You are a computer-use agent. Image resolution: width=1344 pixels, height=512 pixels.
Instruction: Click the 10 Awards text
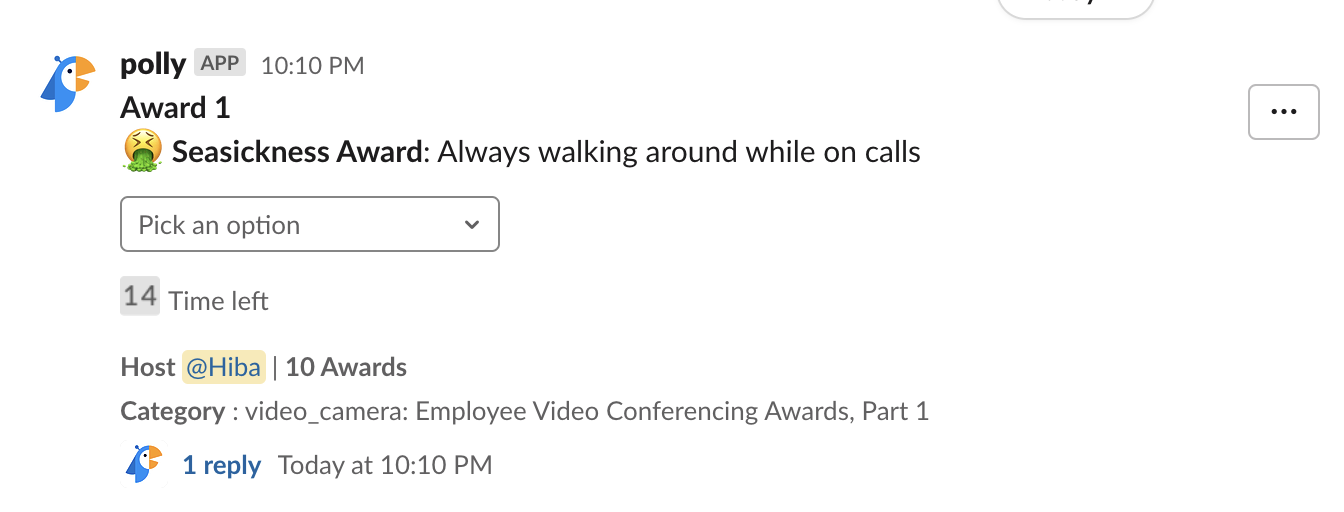pyautogui.click(x=346, y=367)
